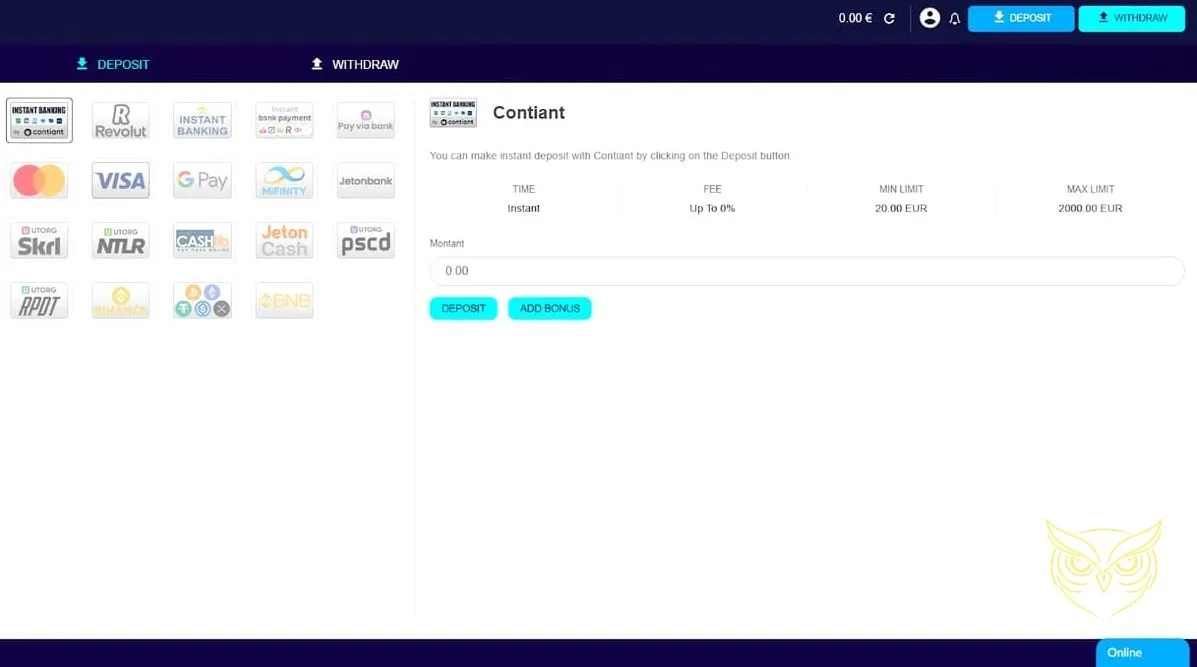Image resolution: width=1197 pixels, height=667 pixels.
Task: Open the notifications bell
Action: (x=955, y=19)
